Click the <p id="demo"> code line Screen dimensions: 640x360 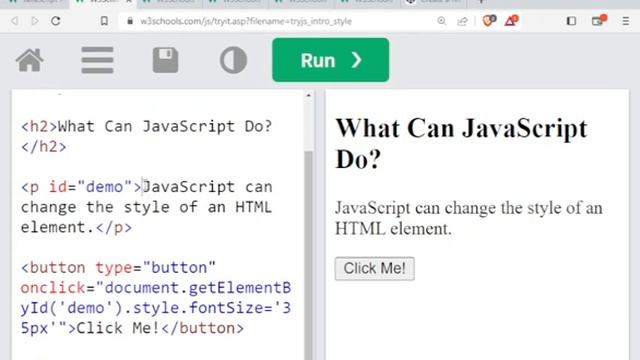click(147, 187)
